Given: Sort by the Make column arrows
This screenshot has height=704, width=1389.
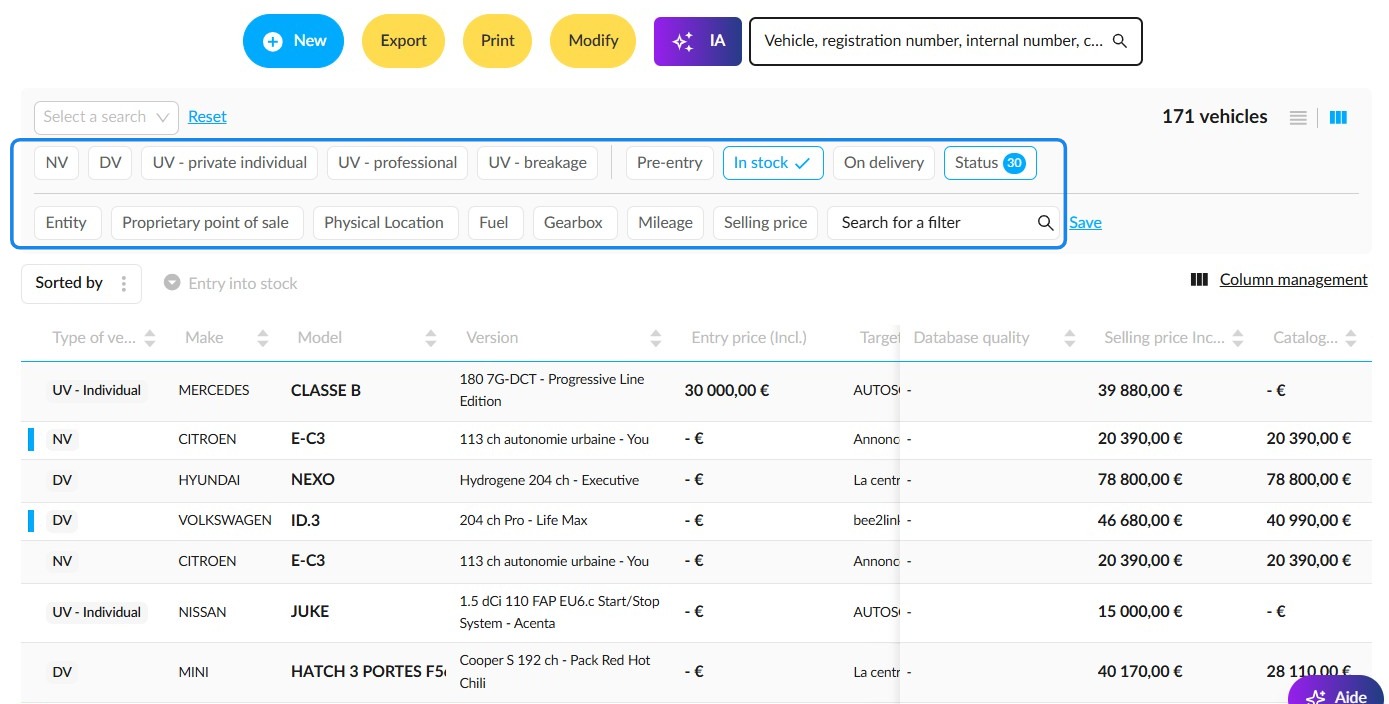Looking at the screenshot, I should tap(263, 338).
